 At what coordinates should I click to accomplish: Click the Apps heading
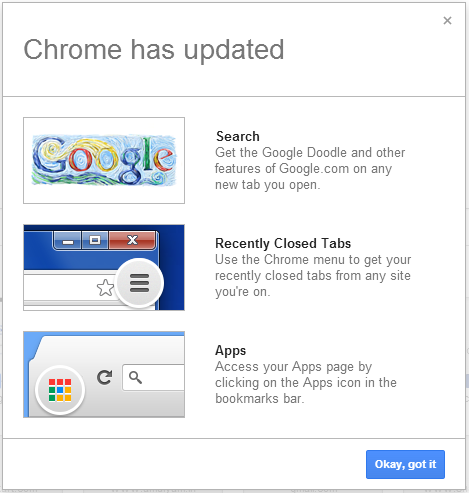tap(230, 350)
